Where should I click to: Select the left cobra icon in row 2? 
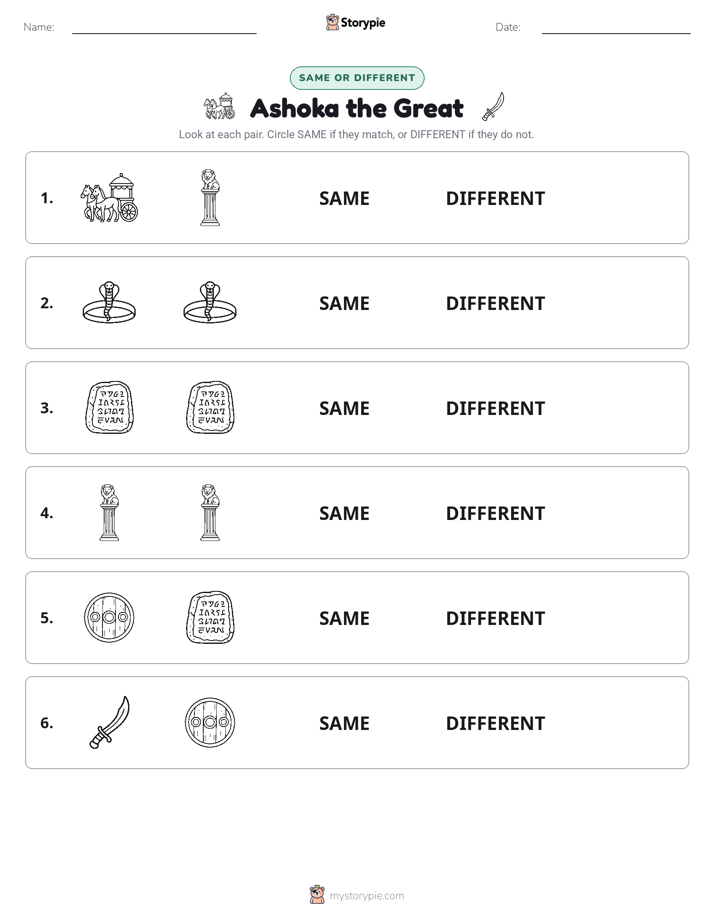click(x=109, y=302)
